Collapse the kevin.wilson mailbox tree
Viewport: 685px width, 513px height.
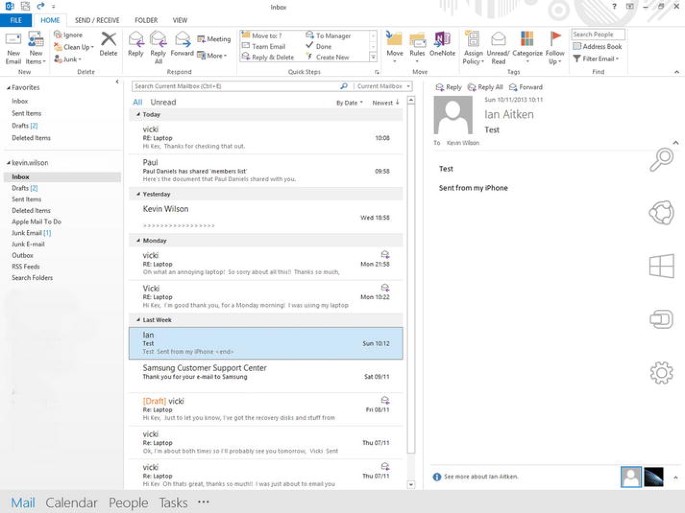pyautogui.click(x=8, y=163)
